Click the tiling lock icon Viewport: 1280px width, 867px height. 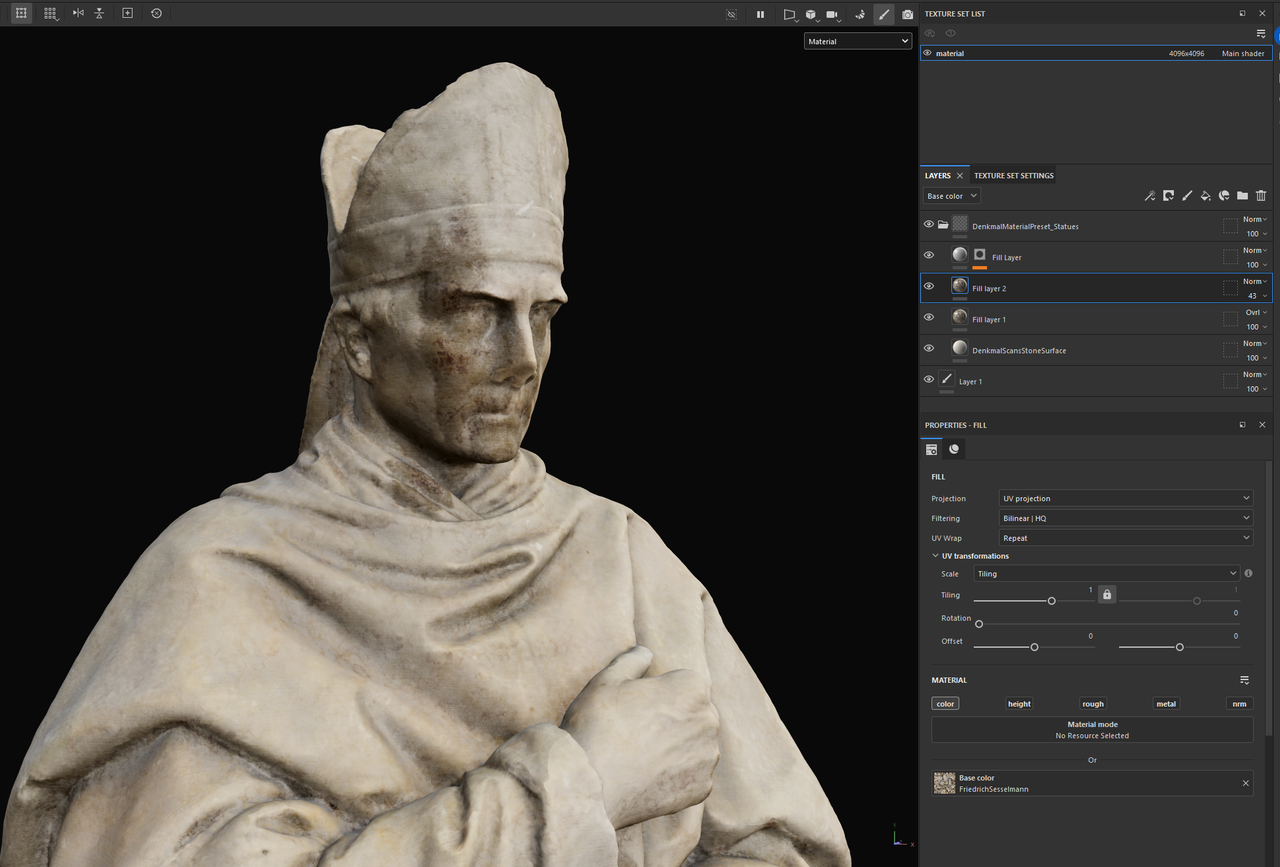pyautogui.click(x=1107, y=594)
